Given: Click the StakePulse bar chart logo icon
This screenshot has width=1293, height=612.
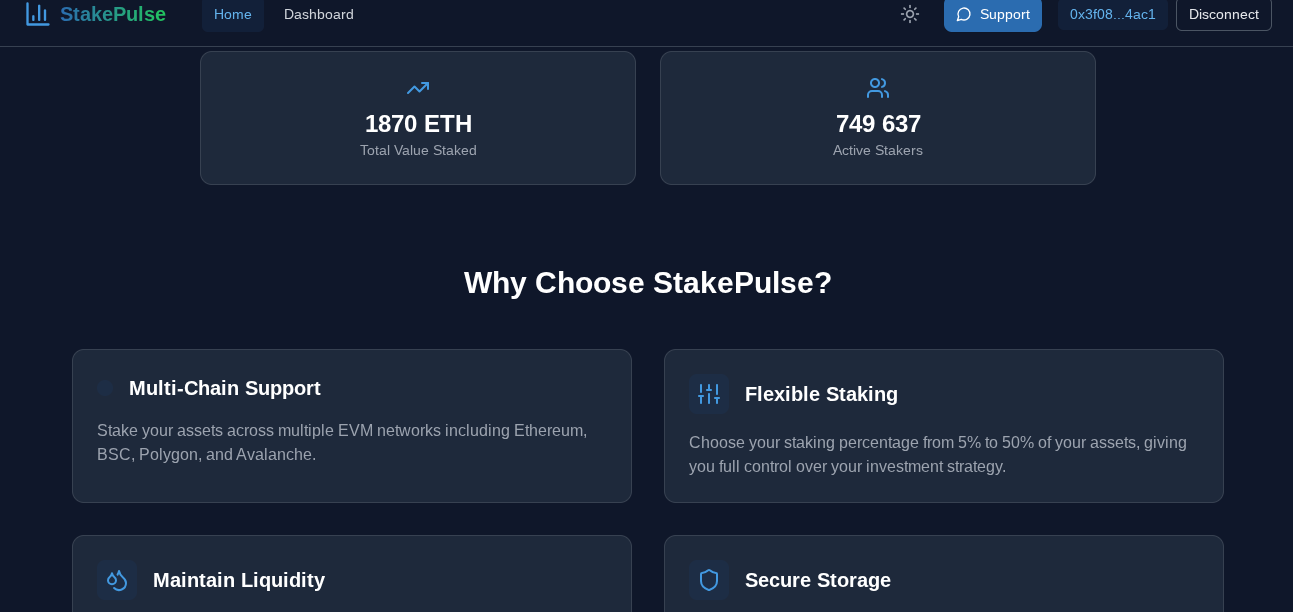Looking at the screenshot, I should pos(37,14).
